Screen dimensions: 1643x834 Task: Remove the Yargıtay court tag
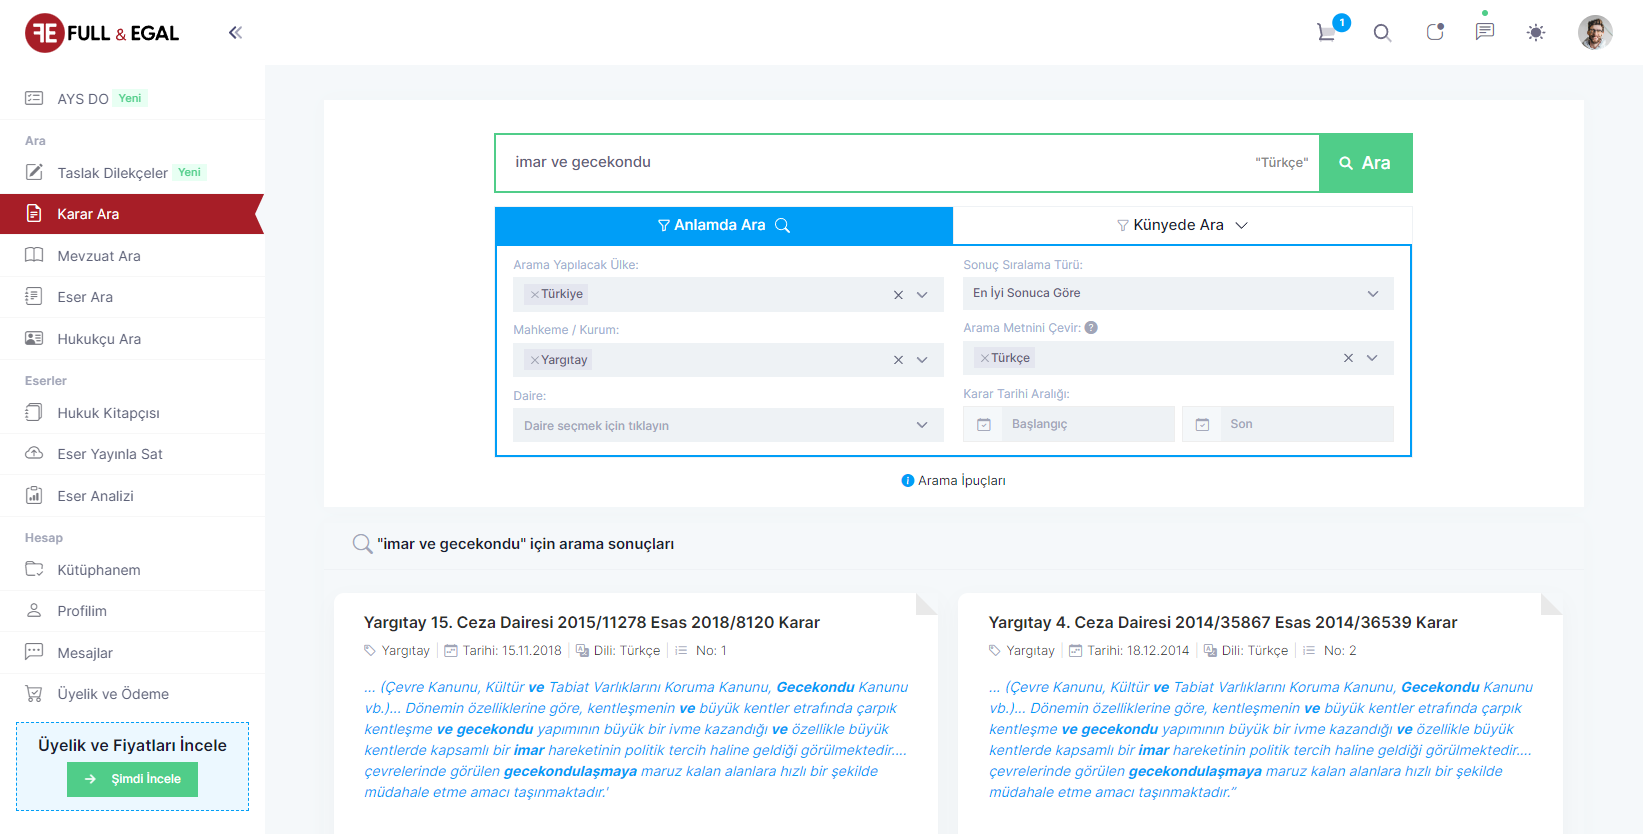[535, 360]
